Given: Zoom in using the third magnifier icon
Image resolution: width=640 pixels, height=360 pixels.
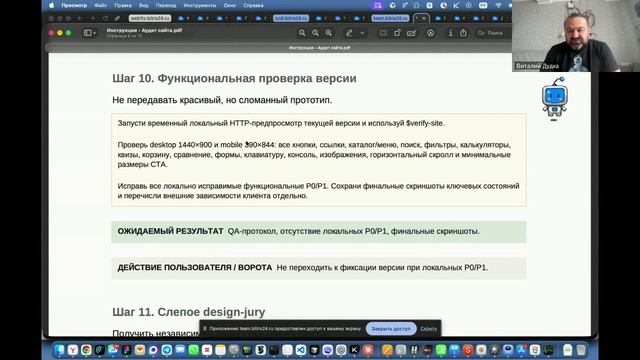Looking at the screenshot, I should (x=329, y=33).
